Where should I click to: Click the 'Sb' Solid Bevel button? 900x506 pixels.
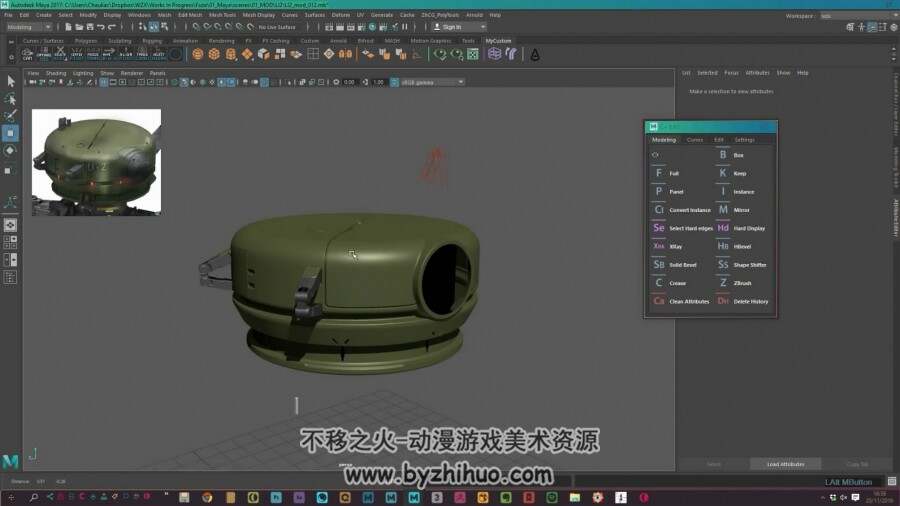(x=658, y=264)
